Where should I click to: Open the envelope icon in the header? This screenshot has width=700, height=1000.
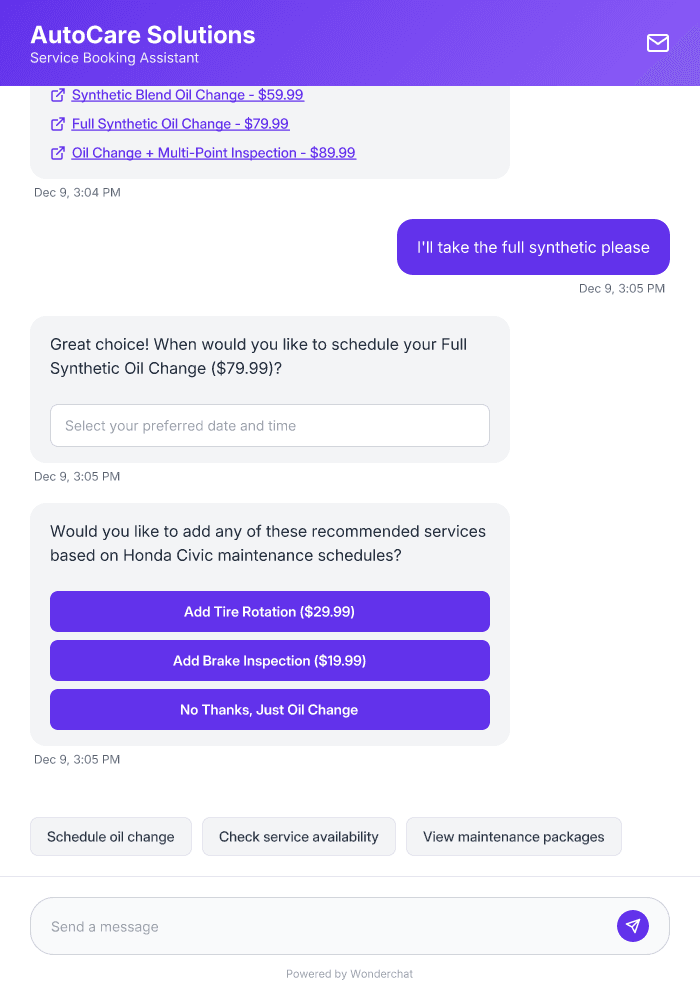(658, 43)
